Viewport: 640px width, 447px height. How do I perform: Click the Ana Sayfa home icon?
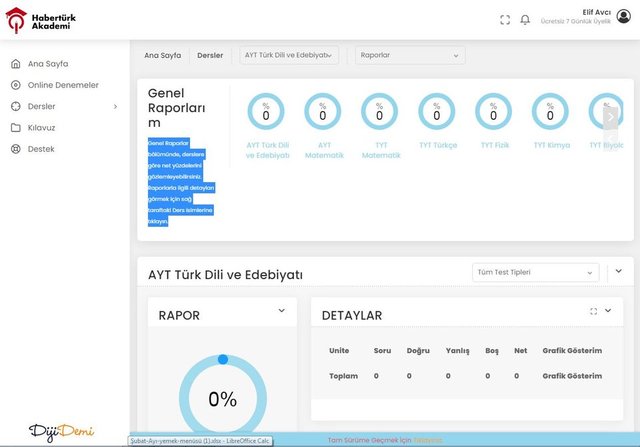pos(16,64)
